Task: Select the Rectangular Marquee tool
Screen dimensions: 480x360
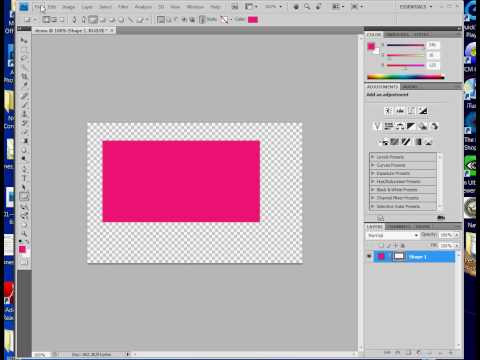Action: click(x=24, y=50)
